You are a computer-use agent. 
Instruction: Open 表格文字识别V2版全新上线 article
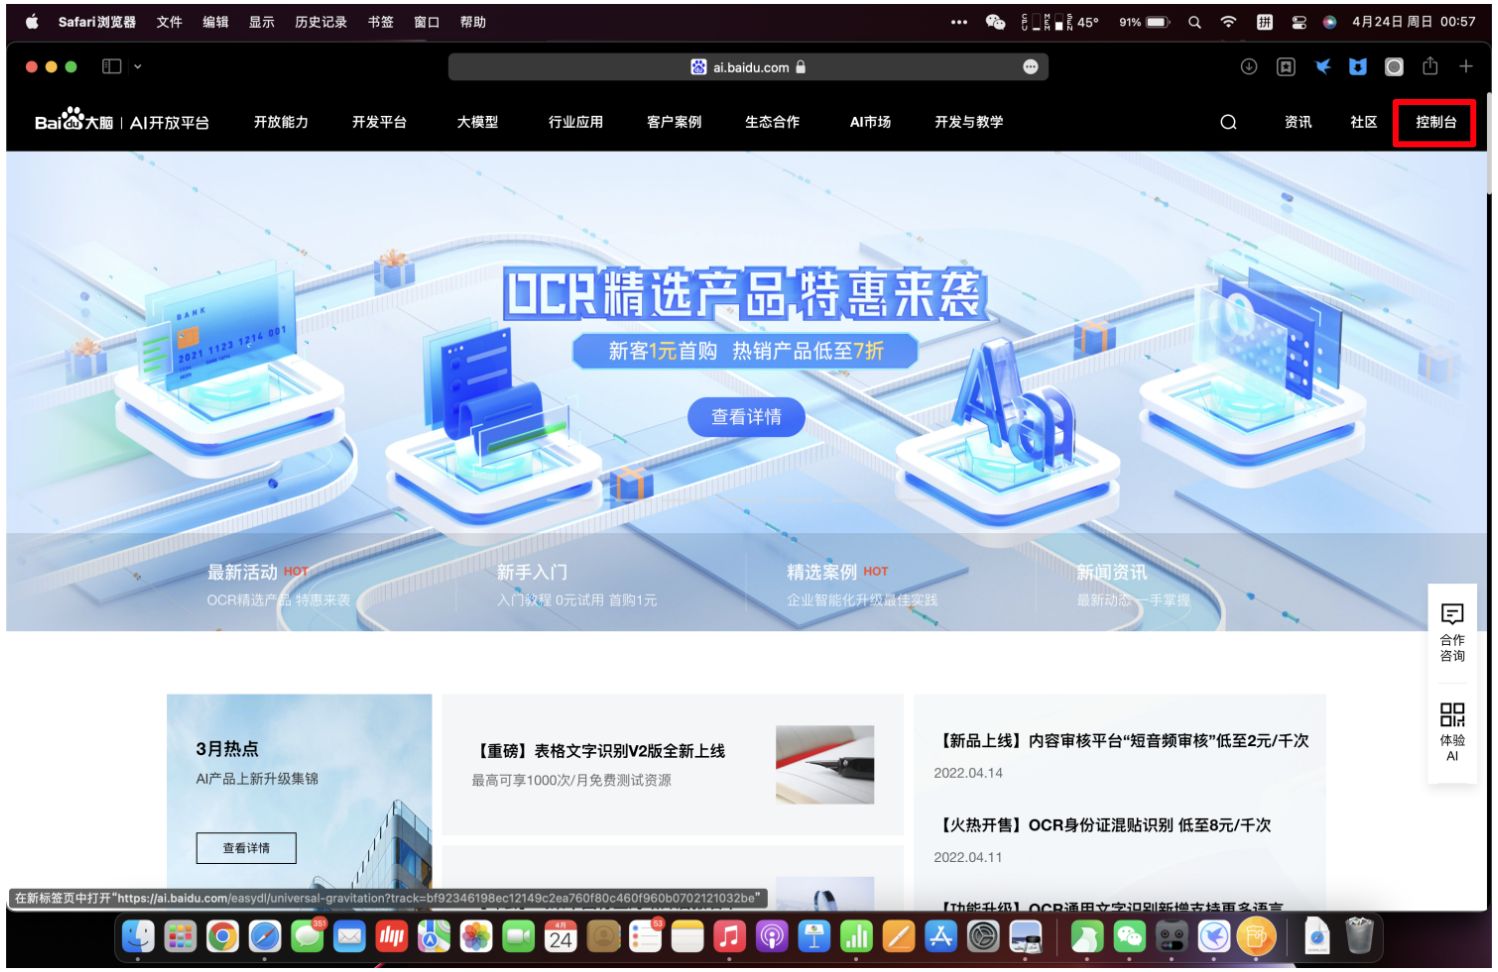coord(601,751)
